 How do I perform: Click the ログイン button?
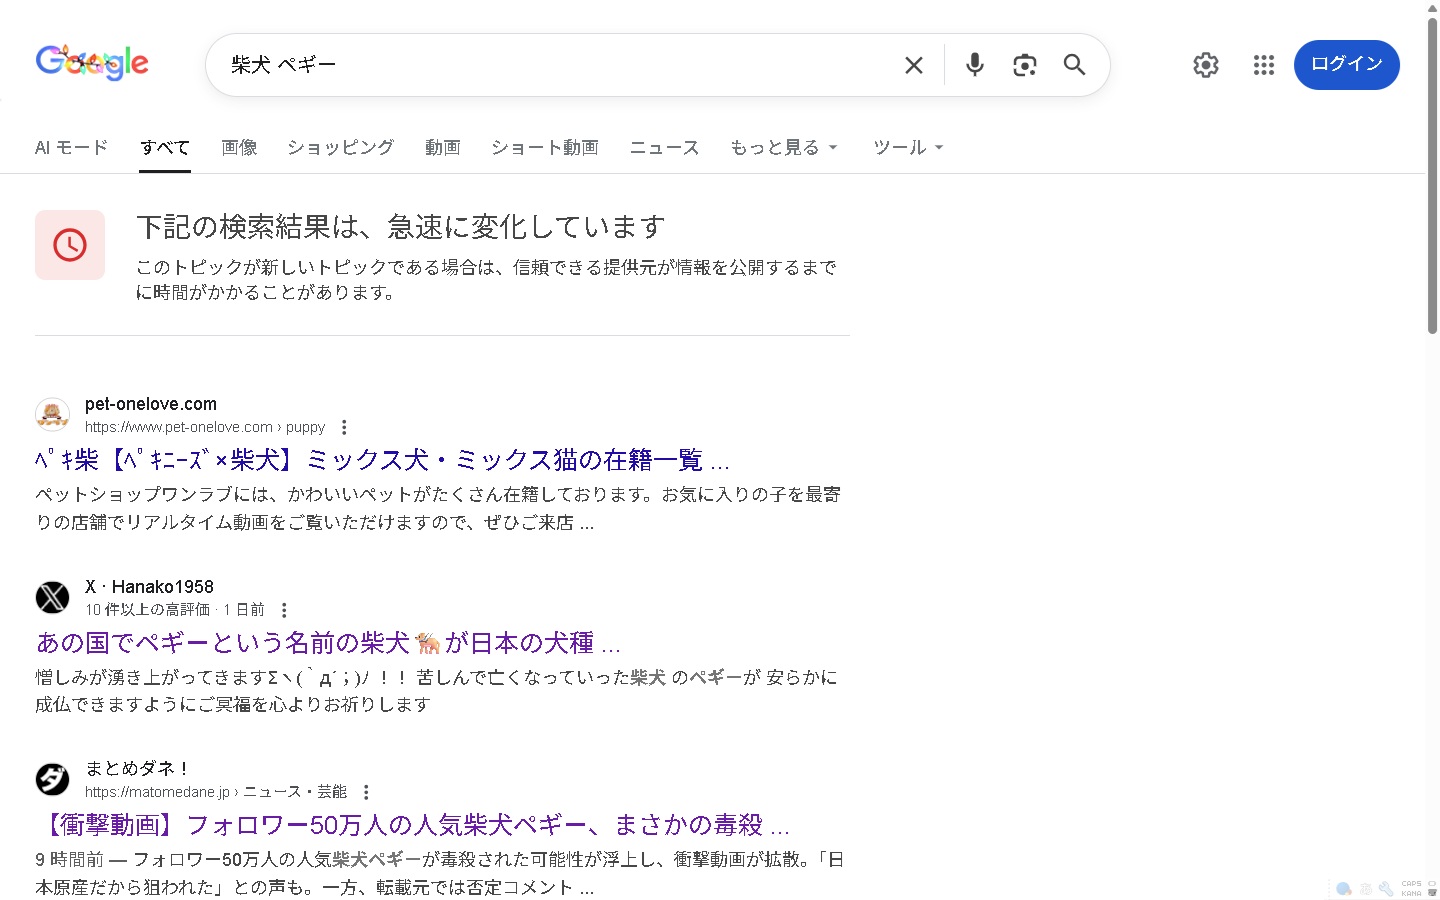1346,65
